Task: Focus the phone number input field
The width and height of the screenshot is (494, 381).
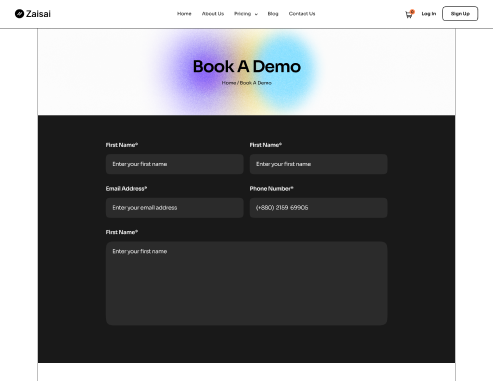Action: click(x=318, y=208)
